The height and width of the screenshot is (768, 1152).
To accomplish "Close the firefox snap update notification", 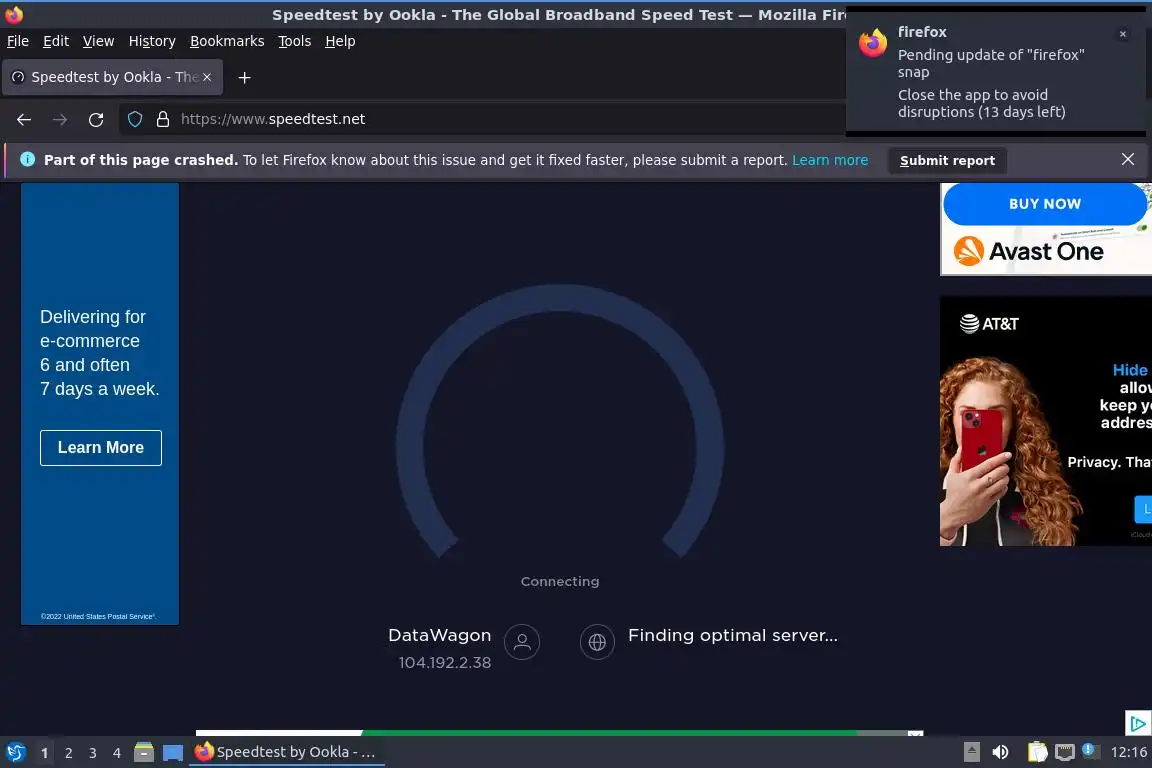I will point(1122,34).
